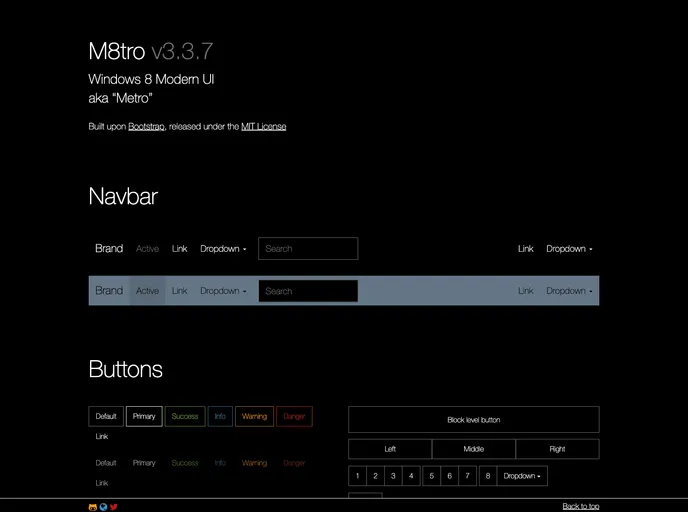Expand Dropdown next to Link in blue navbar
The width and height of the screenshot is (688, 512).
pyautogui.click(x=569, y=291)
